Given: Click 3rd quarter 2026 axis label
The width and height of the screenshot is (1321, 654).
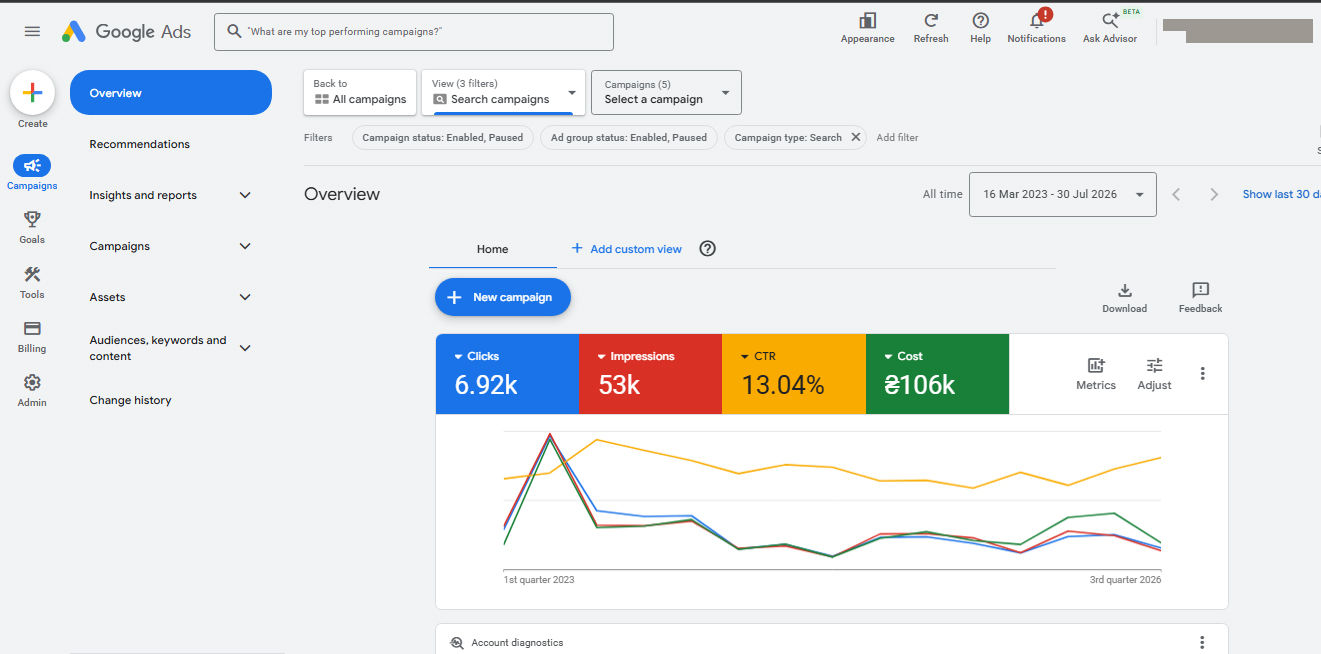Looking at the screenshot, I should tap(1126, 580).
